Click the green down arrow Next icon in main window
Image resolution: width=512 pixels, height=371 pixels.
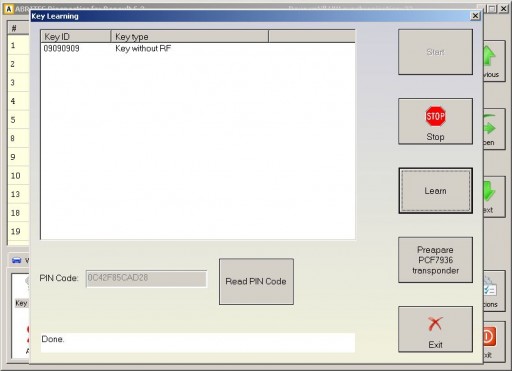pos(489,191)
